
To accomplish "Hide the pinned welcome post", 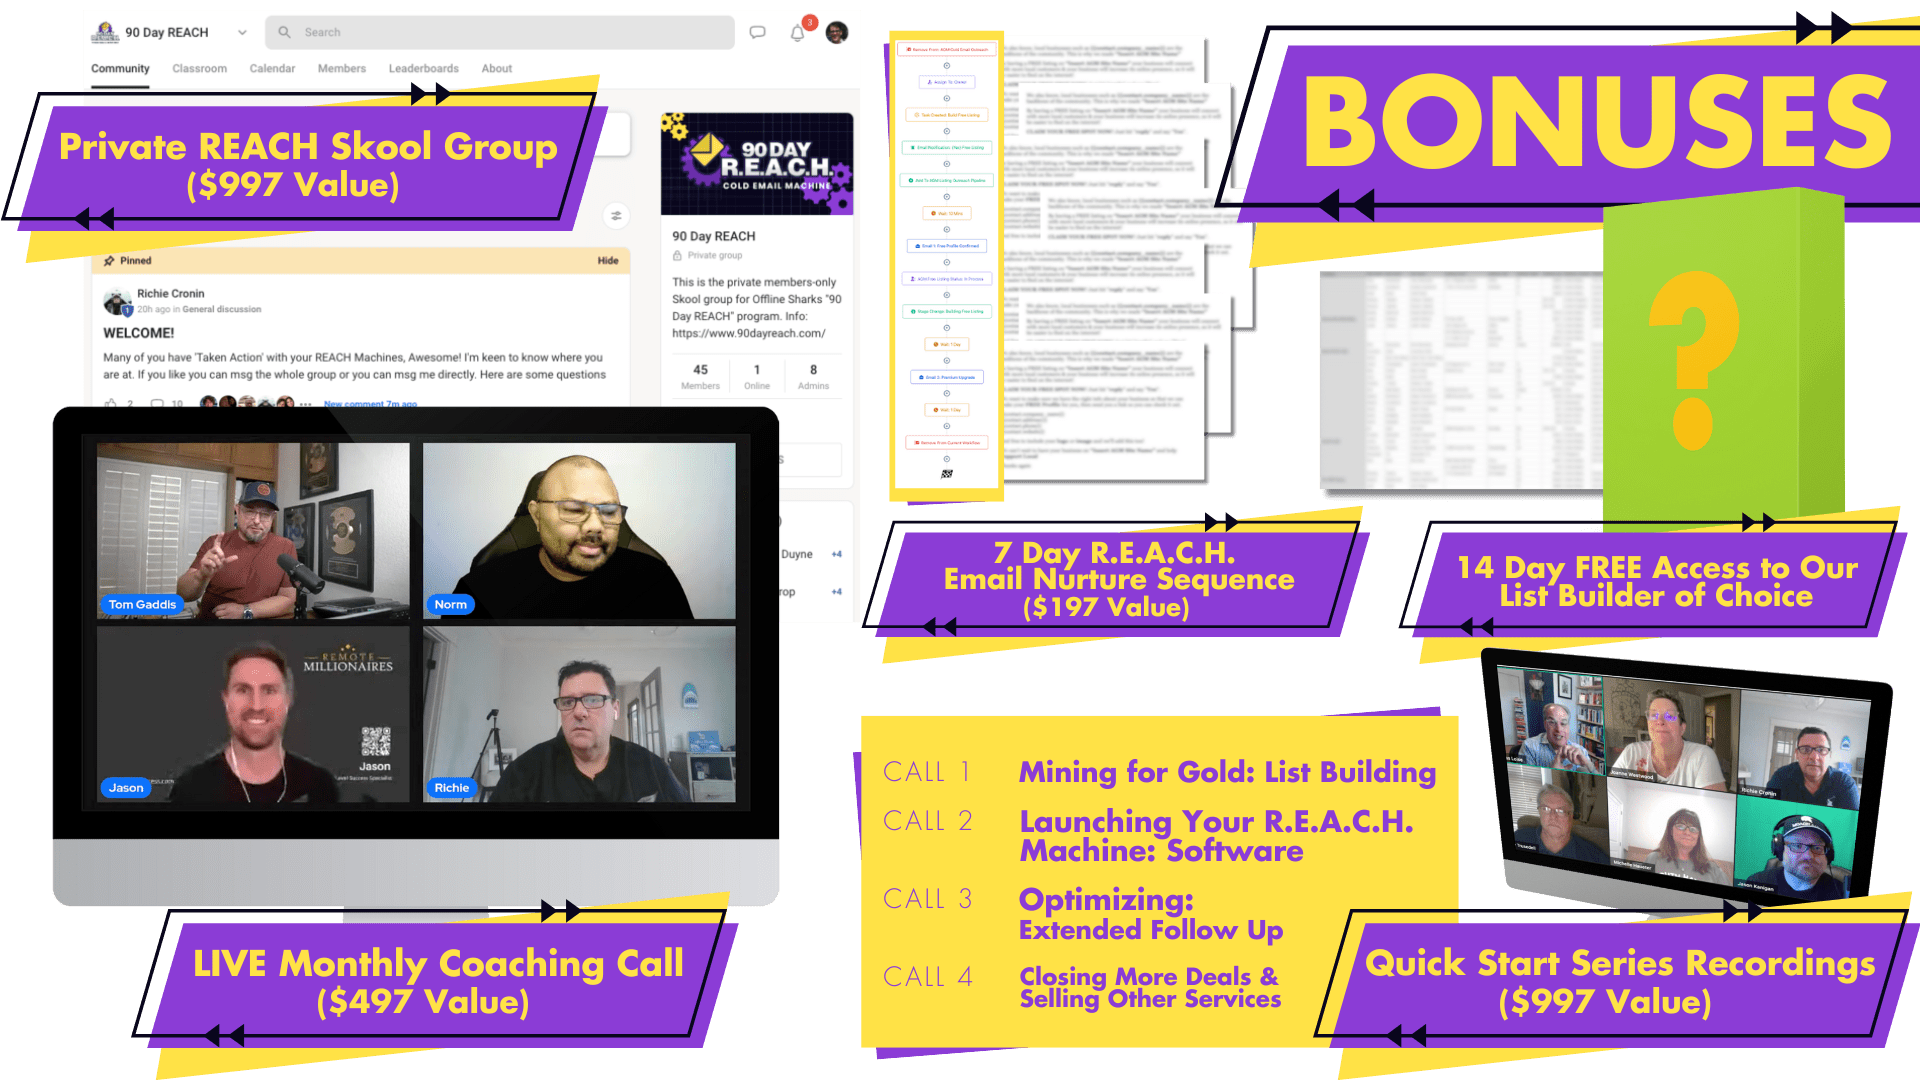I will point(608,260).
